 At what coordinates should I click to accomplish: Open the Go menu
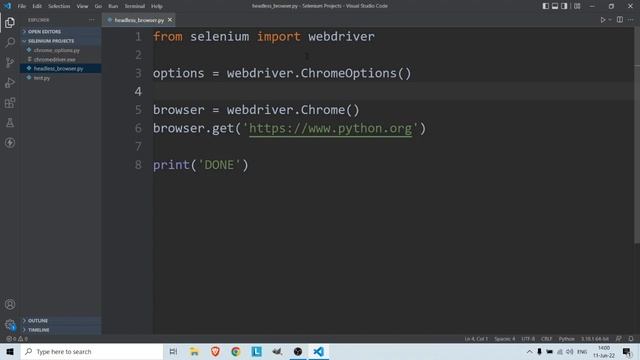[98, 6]
